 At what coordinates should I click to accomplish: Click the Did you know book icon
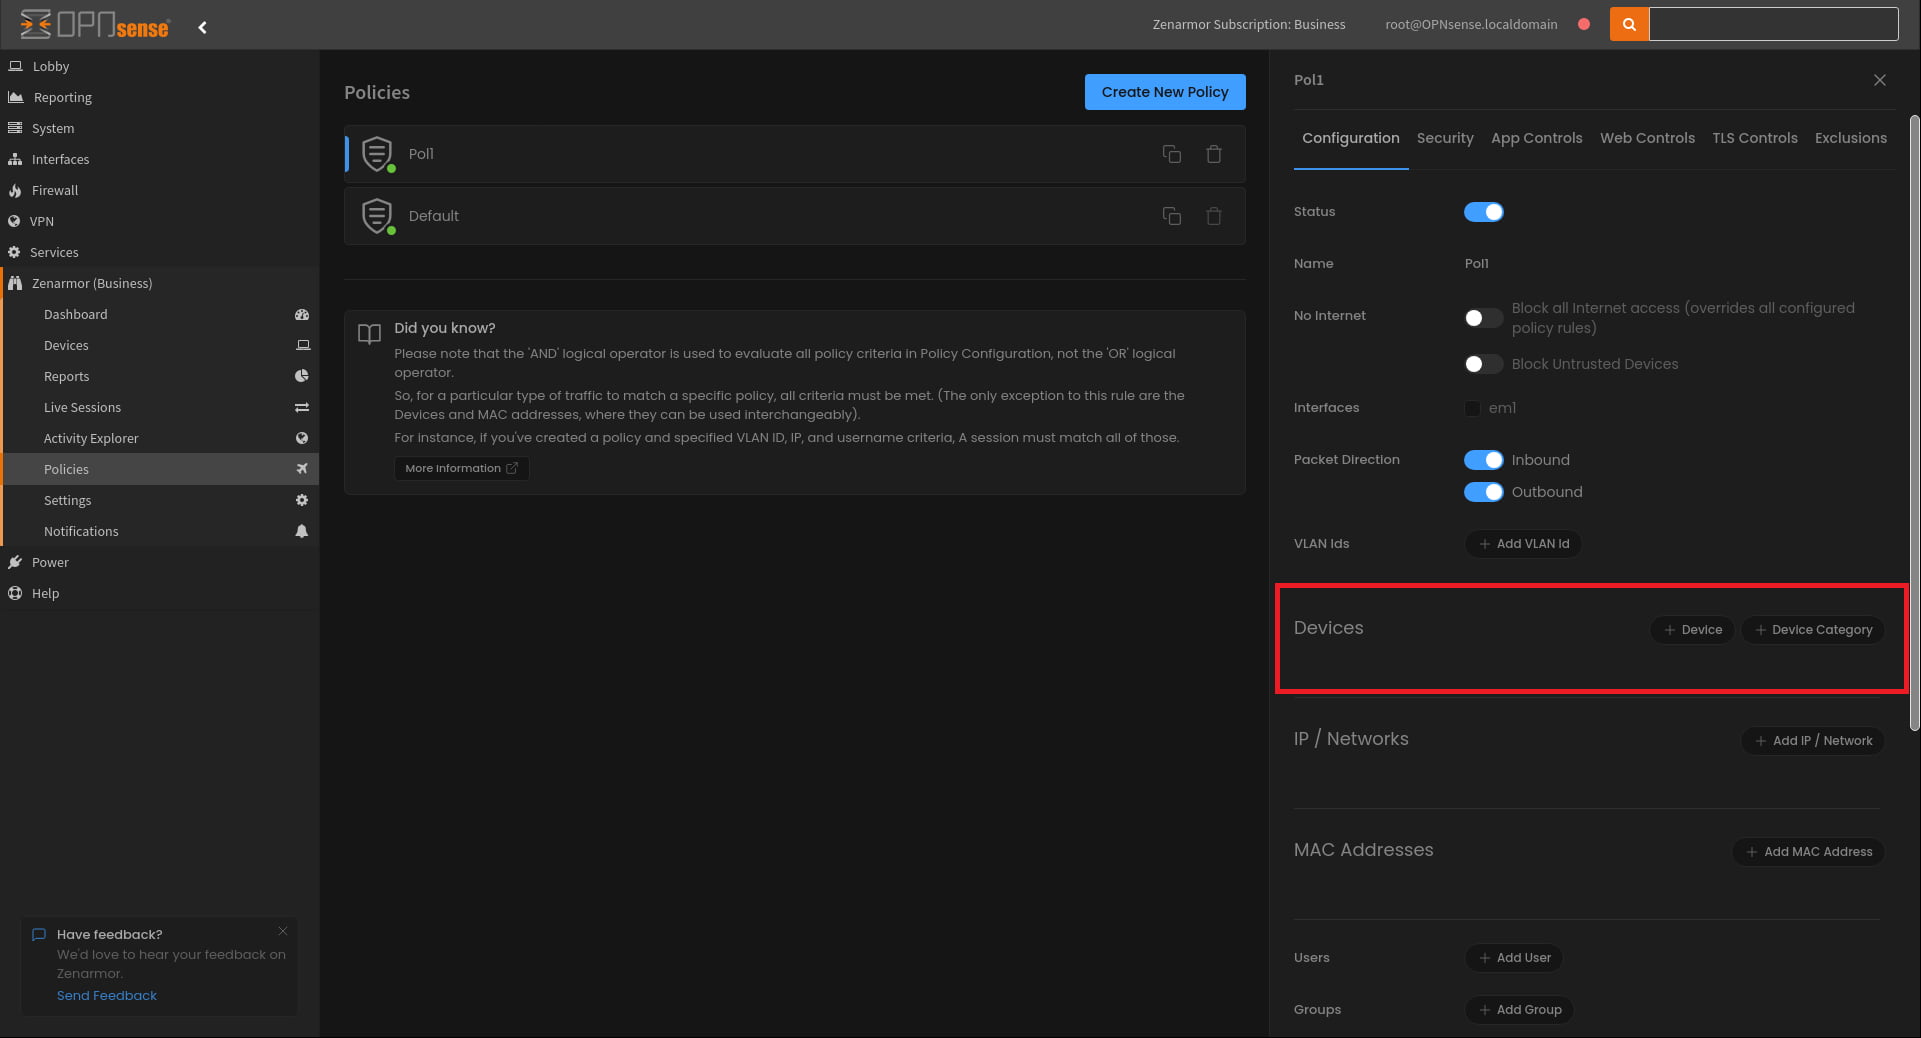(369, 334)
